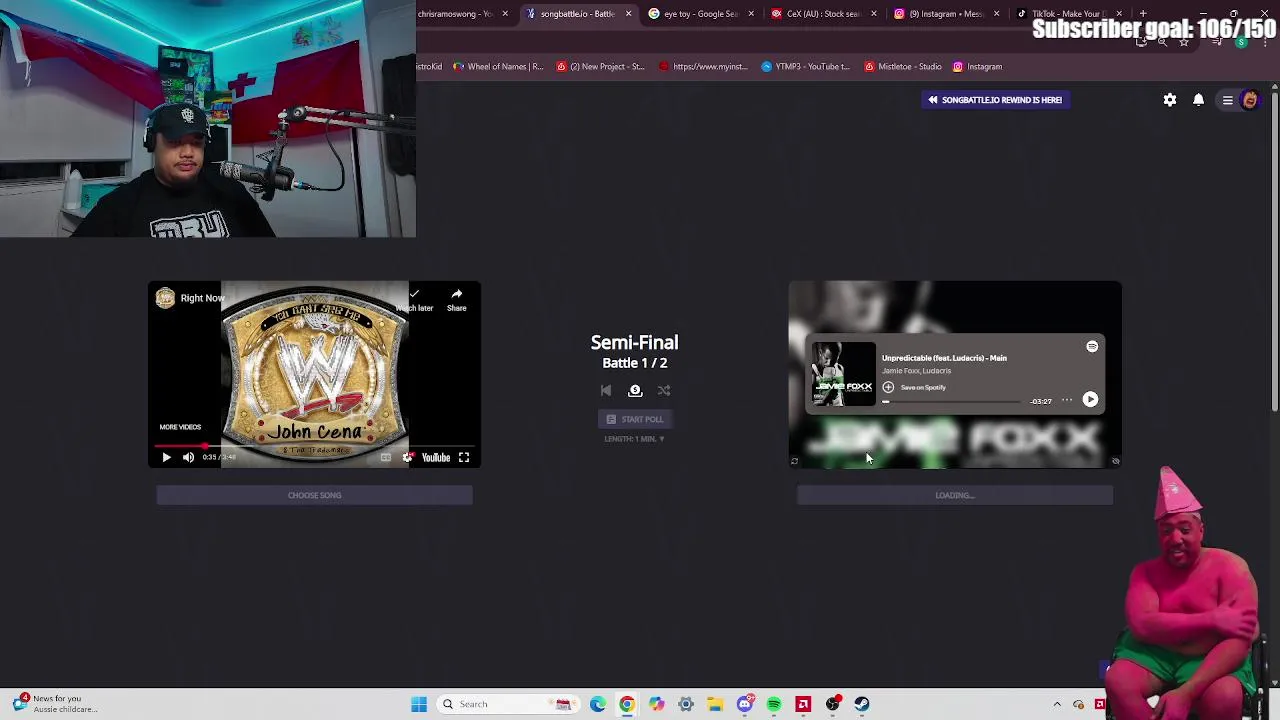Click the Save on Spotify plus icon
Viewport: 1280px width, 720px height.
pos(888,387)
